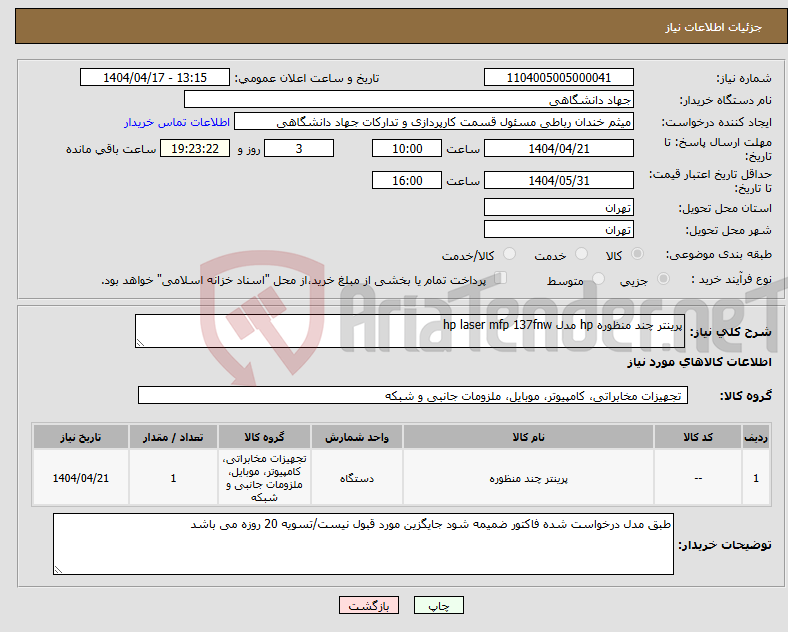The image size is (788, 632).
Task: Click the گروه کالا column header
Action: pos(264,437)
